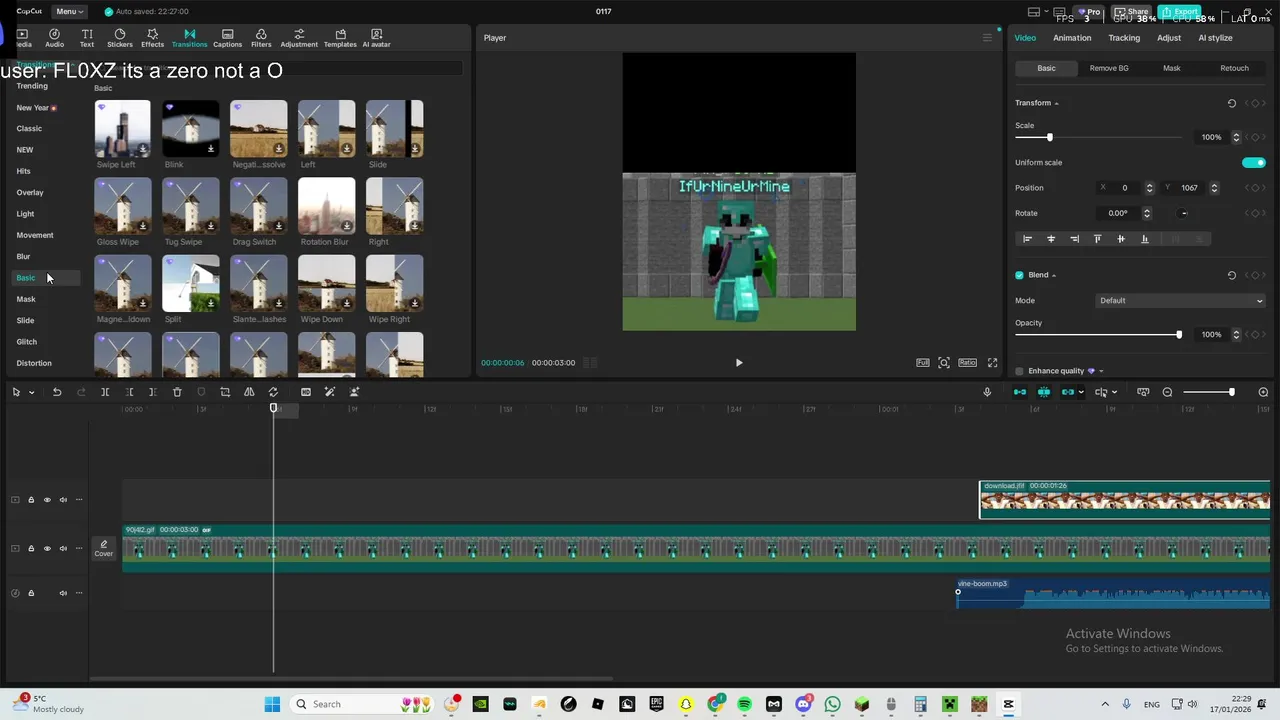Open the Glitch transitions category
The width and height of the screenshot is (1280, 720).
27,342
